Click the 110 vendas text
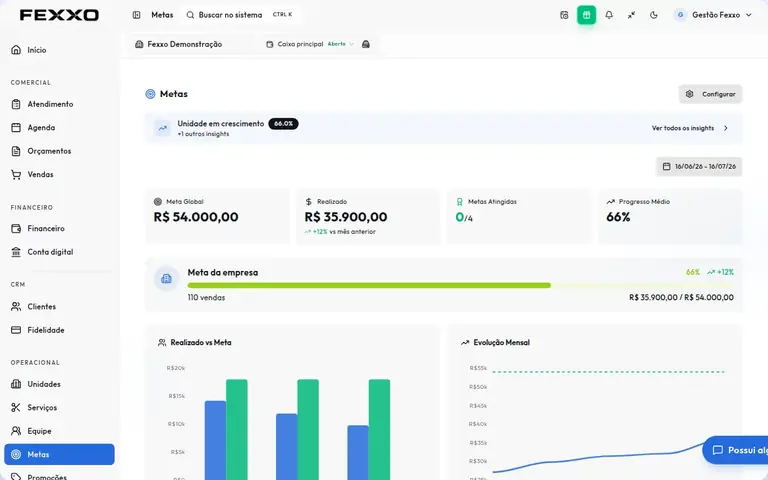Image resolution: width=768 pixels, height=480 pixels. coord(206,297)
